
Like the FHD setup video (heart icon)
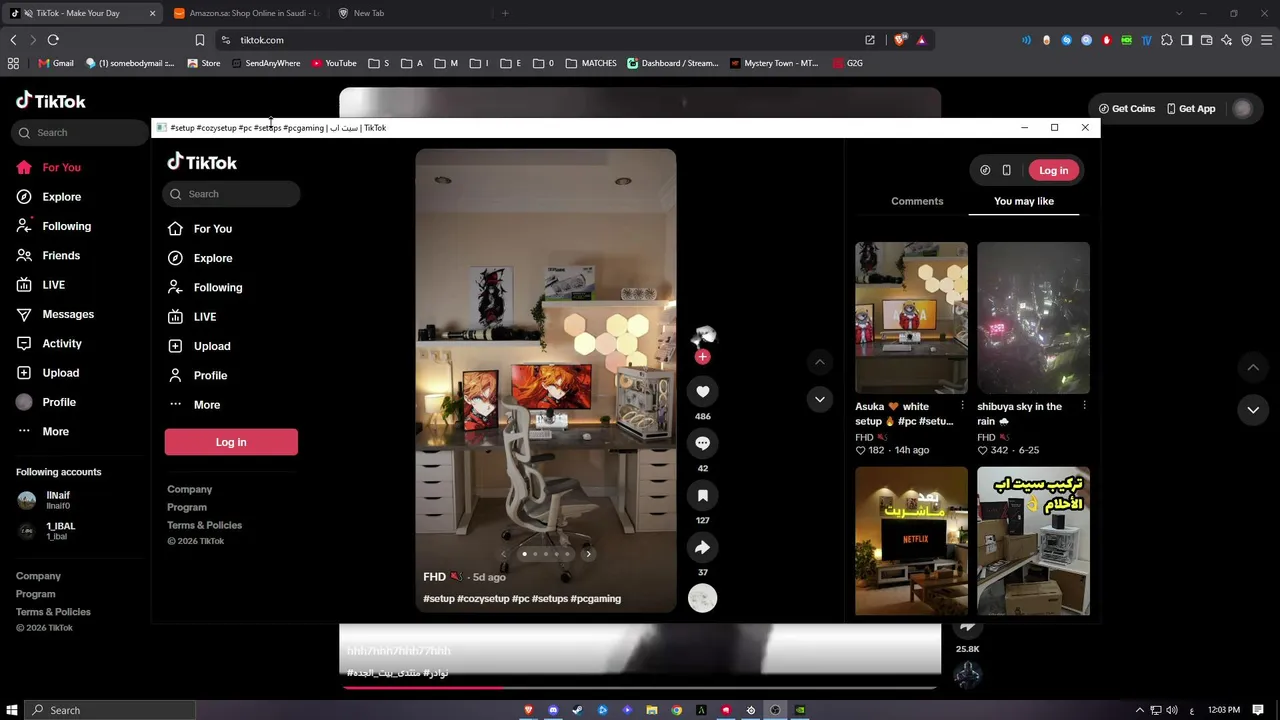click(702, 392)
